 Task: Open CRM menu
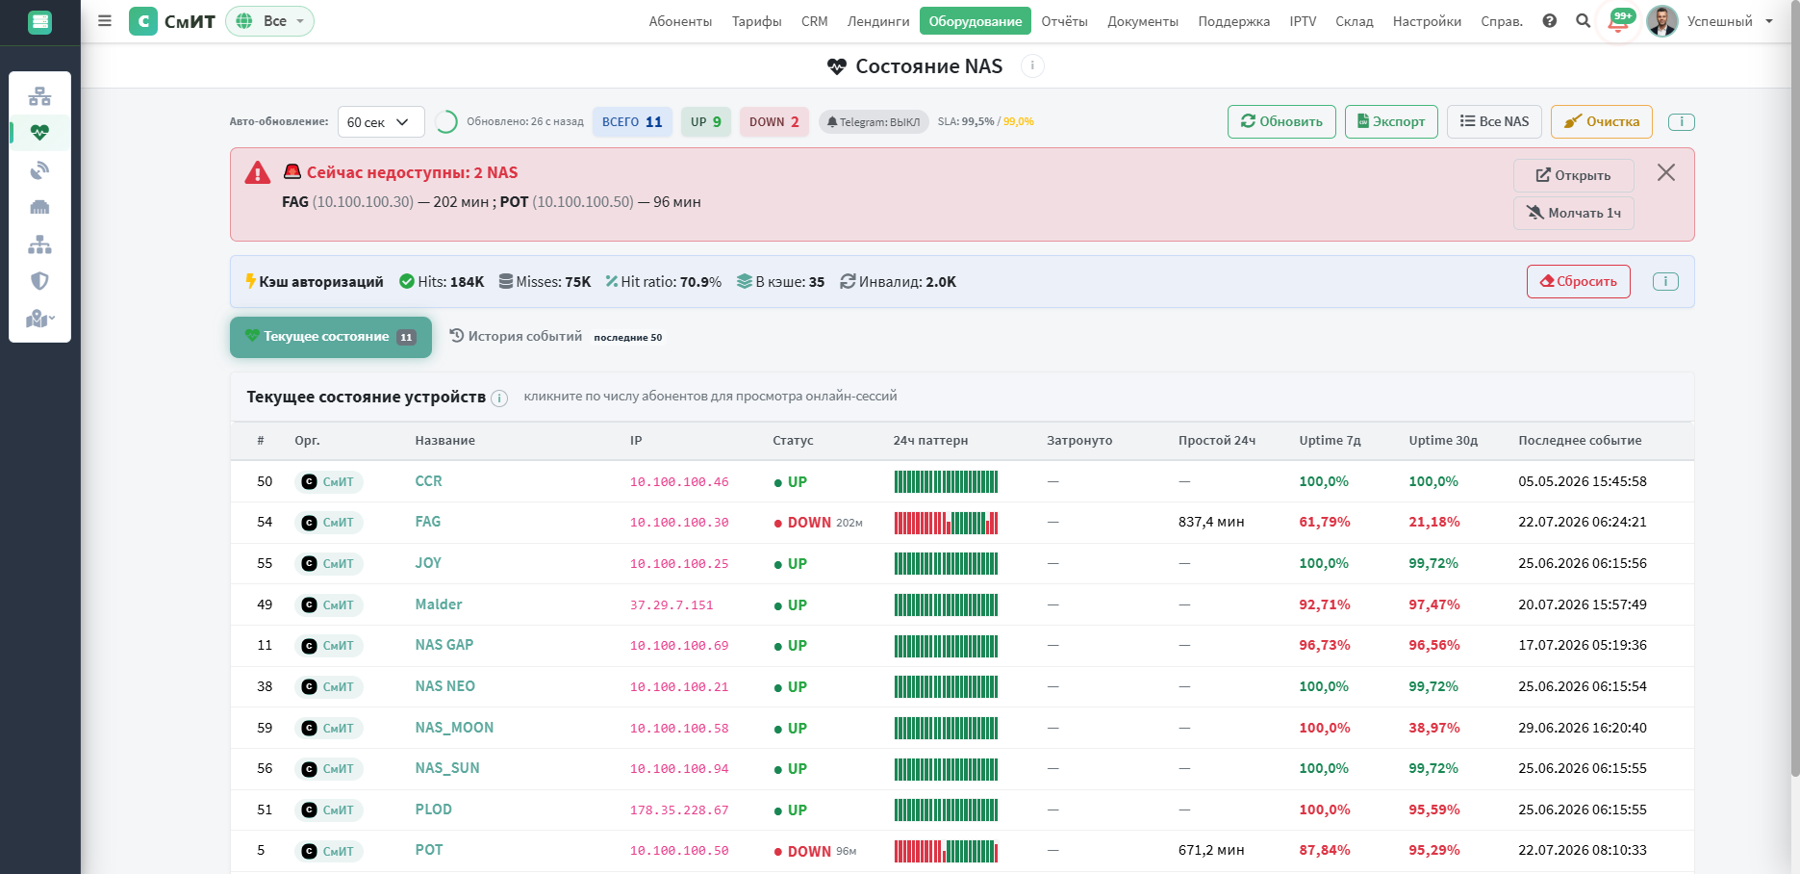click(814, 21)
